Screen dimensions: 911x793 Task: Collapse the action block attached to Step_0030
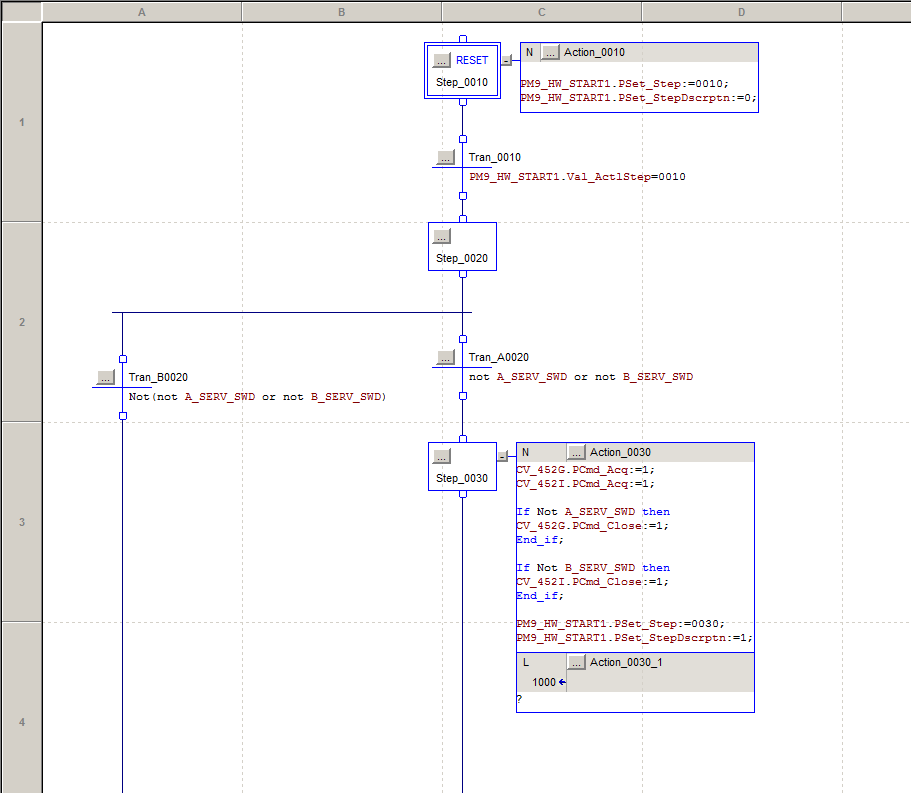click(x=502, y=456)
